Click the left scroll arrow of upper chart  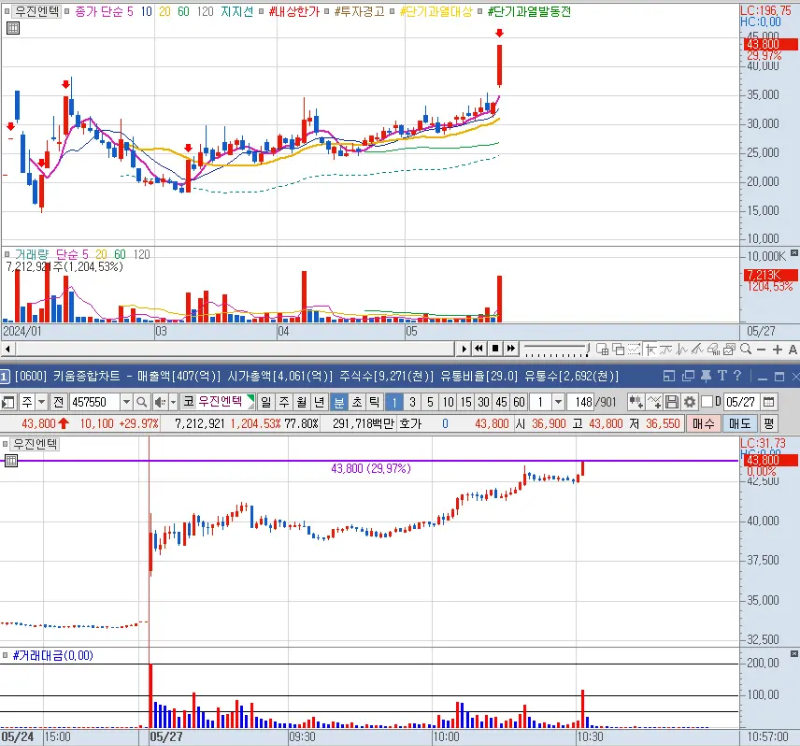click(x=7, y=349)
